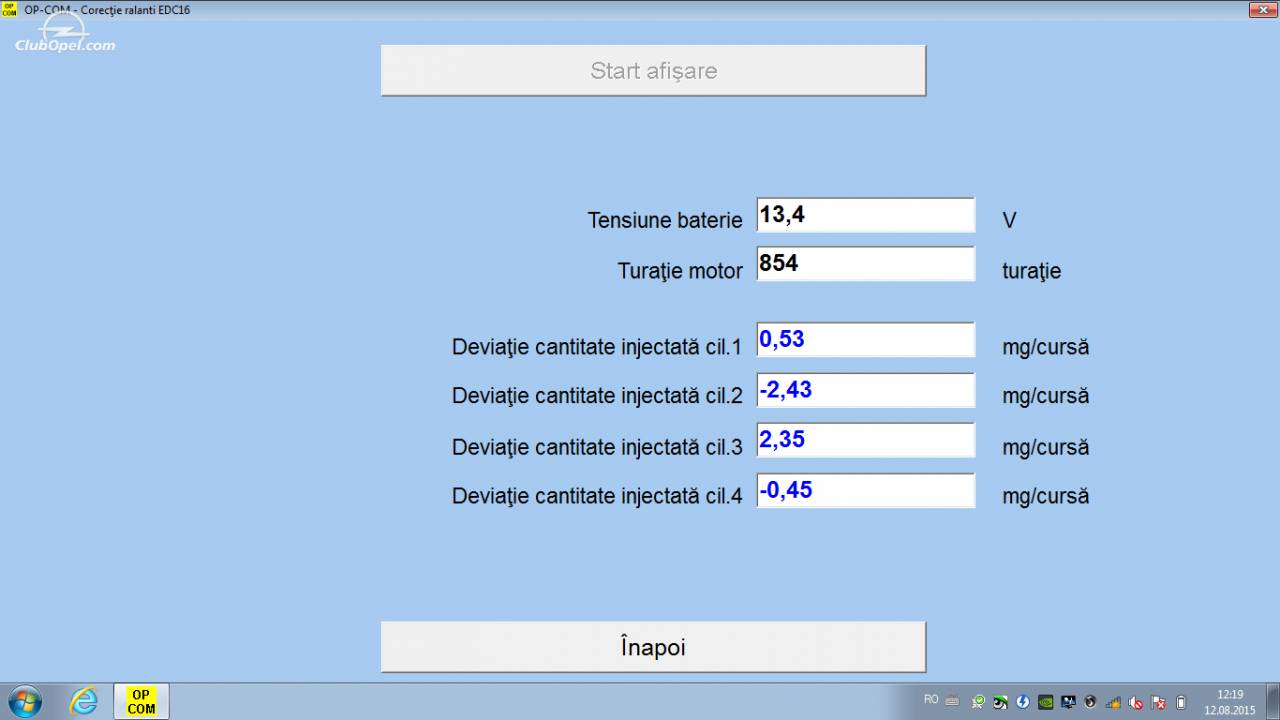Click cylinder 4 deviation field -0,45
Viewport: 1280px width, 720px height.
(x=865, y=490)
